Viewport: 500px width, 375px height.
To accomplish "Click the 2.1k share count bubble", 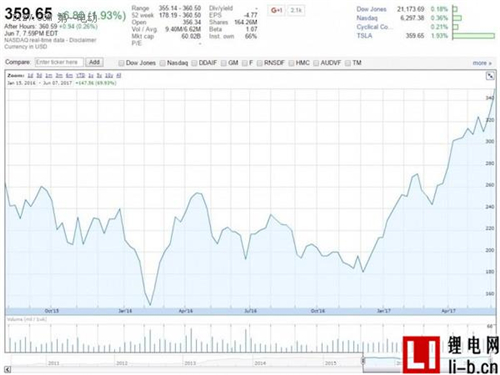I will [x=296, y=10].
